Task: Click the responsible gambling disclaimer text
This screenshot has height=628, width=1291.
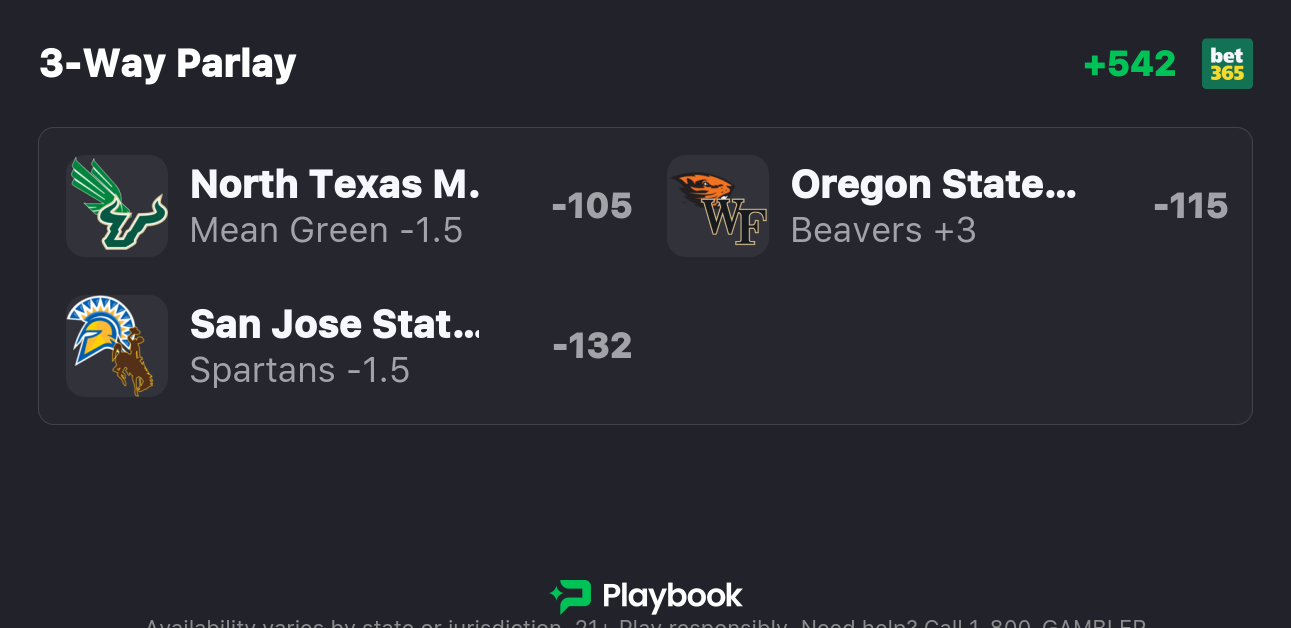Action: tap(645, 622)
